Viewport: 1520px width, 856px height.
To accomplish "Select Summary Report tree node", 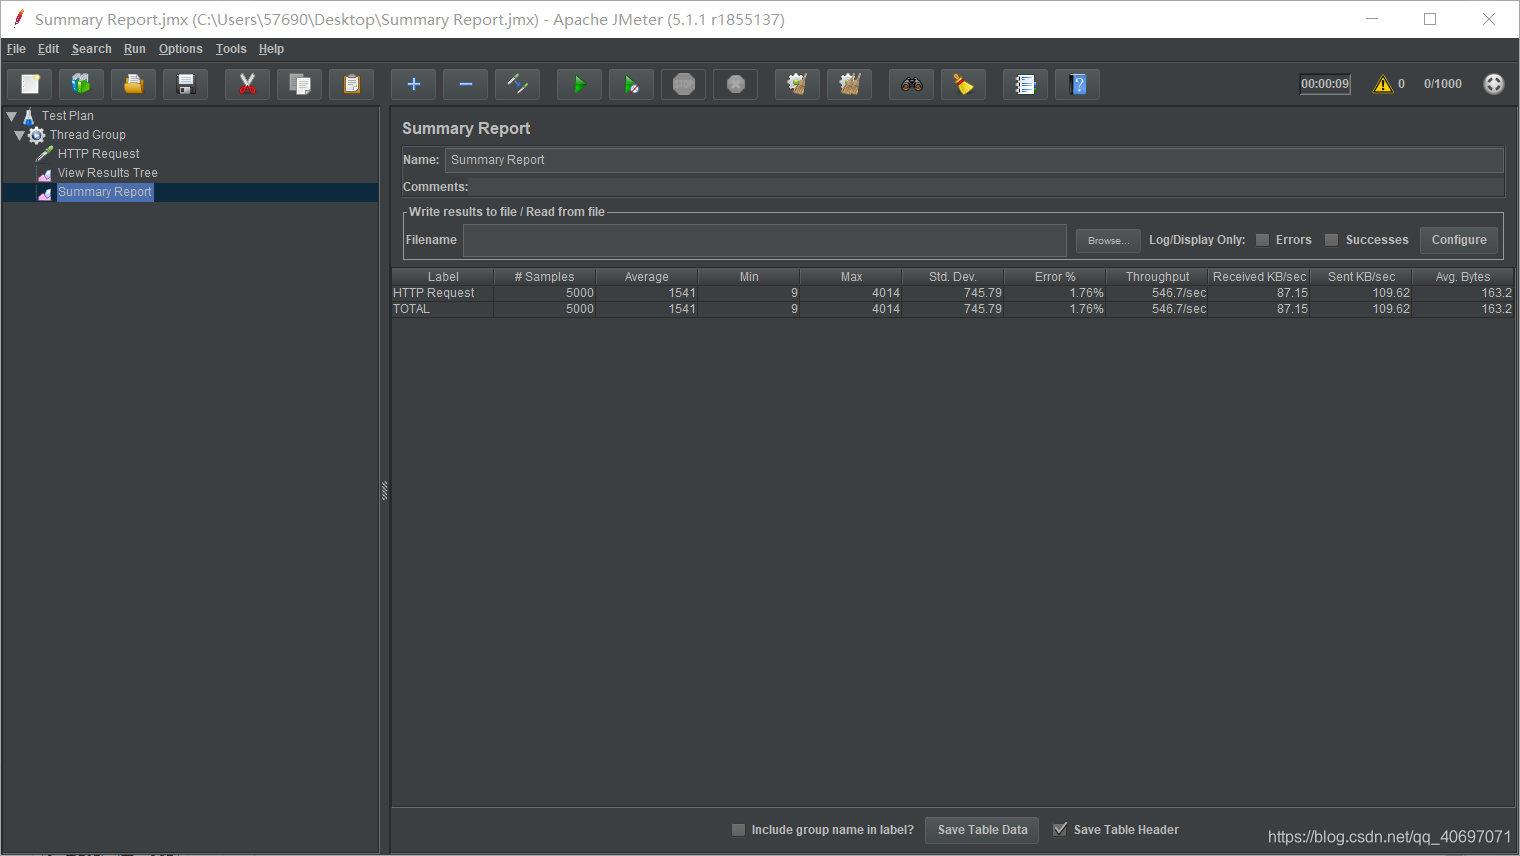I will click(104, 192).
